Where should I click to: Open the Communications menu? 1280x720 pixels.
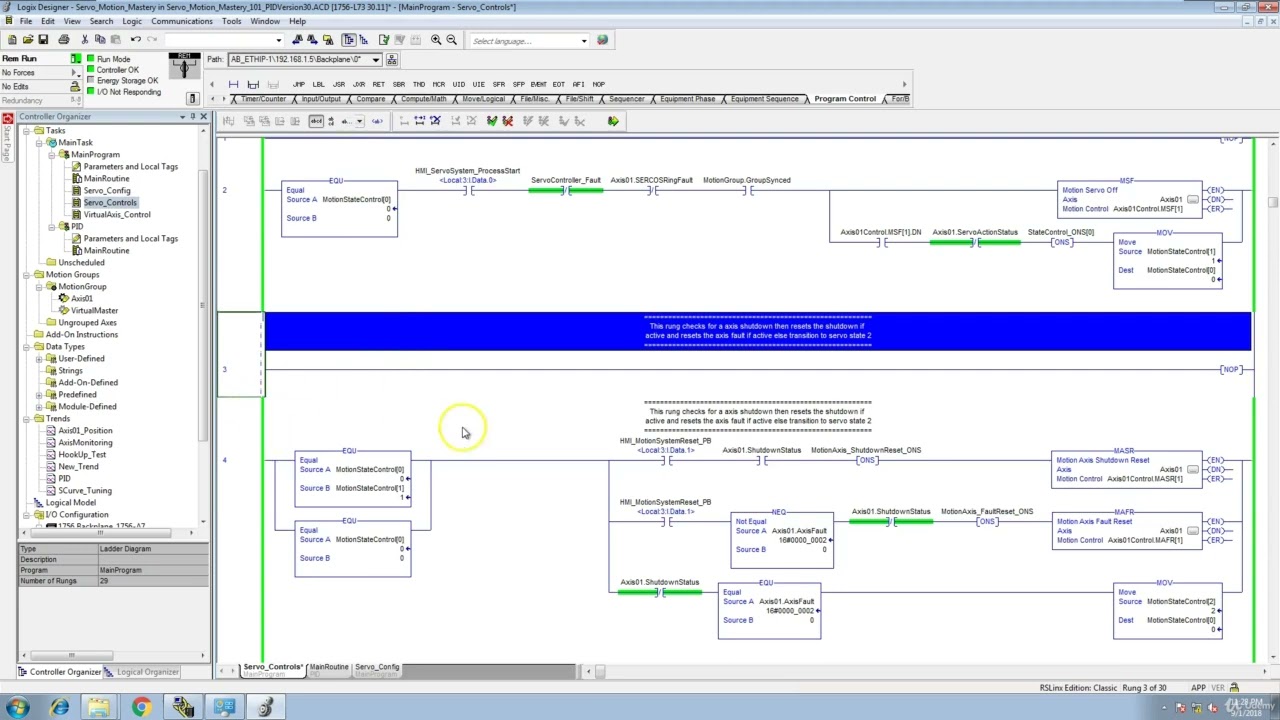click(x=182, y=21)
